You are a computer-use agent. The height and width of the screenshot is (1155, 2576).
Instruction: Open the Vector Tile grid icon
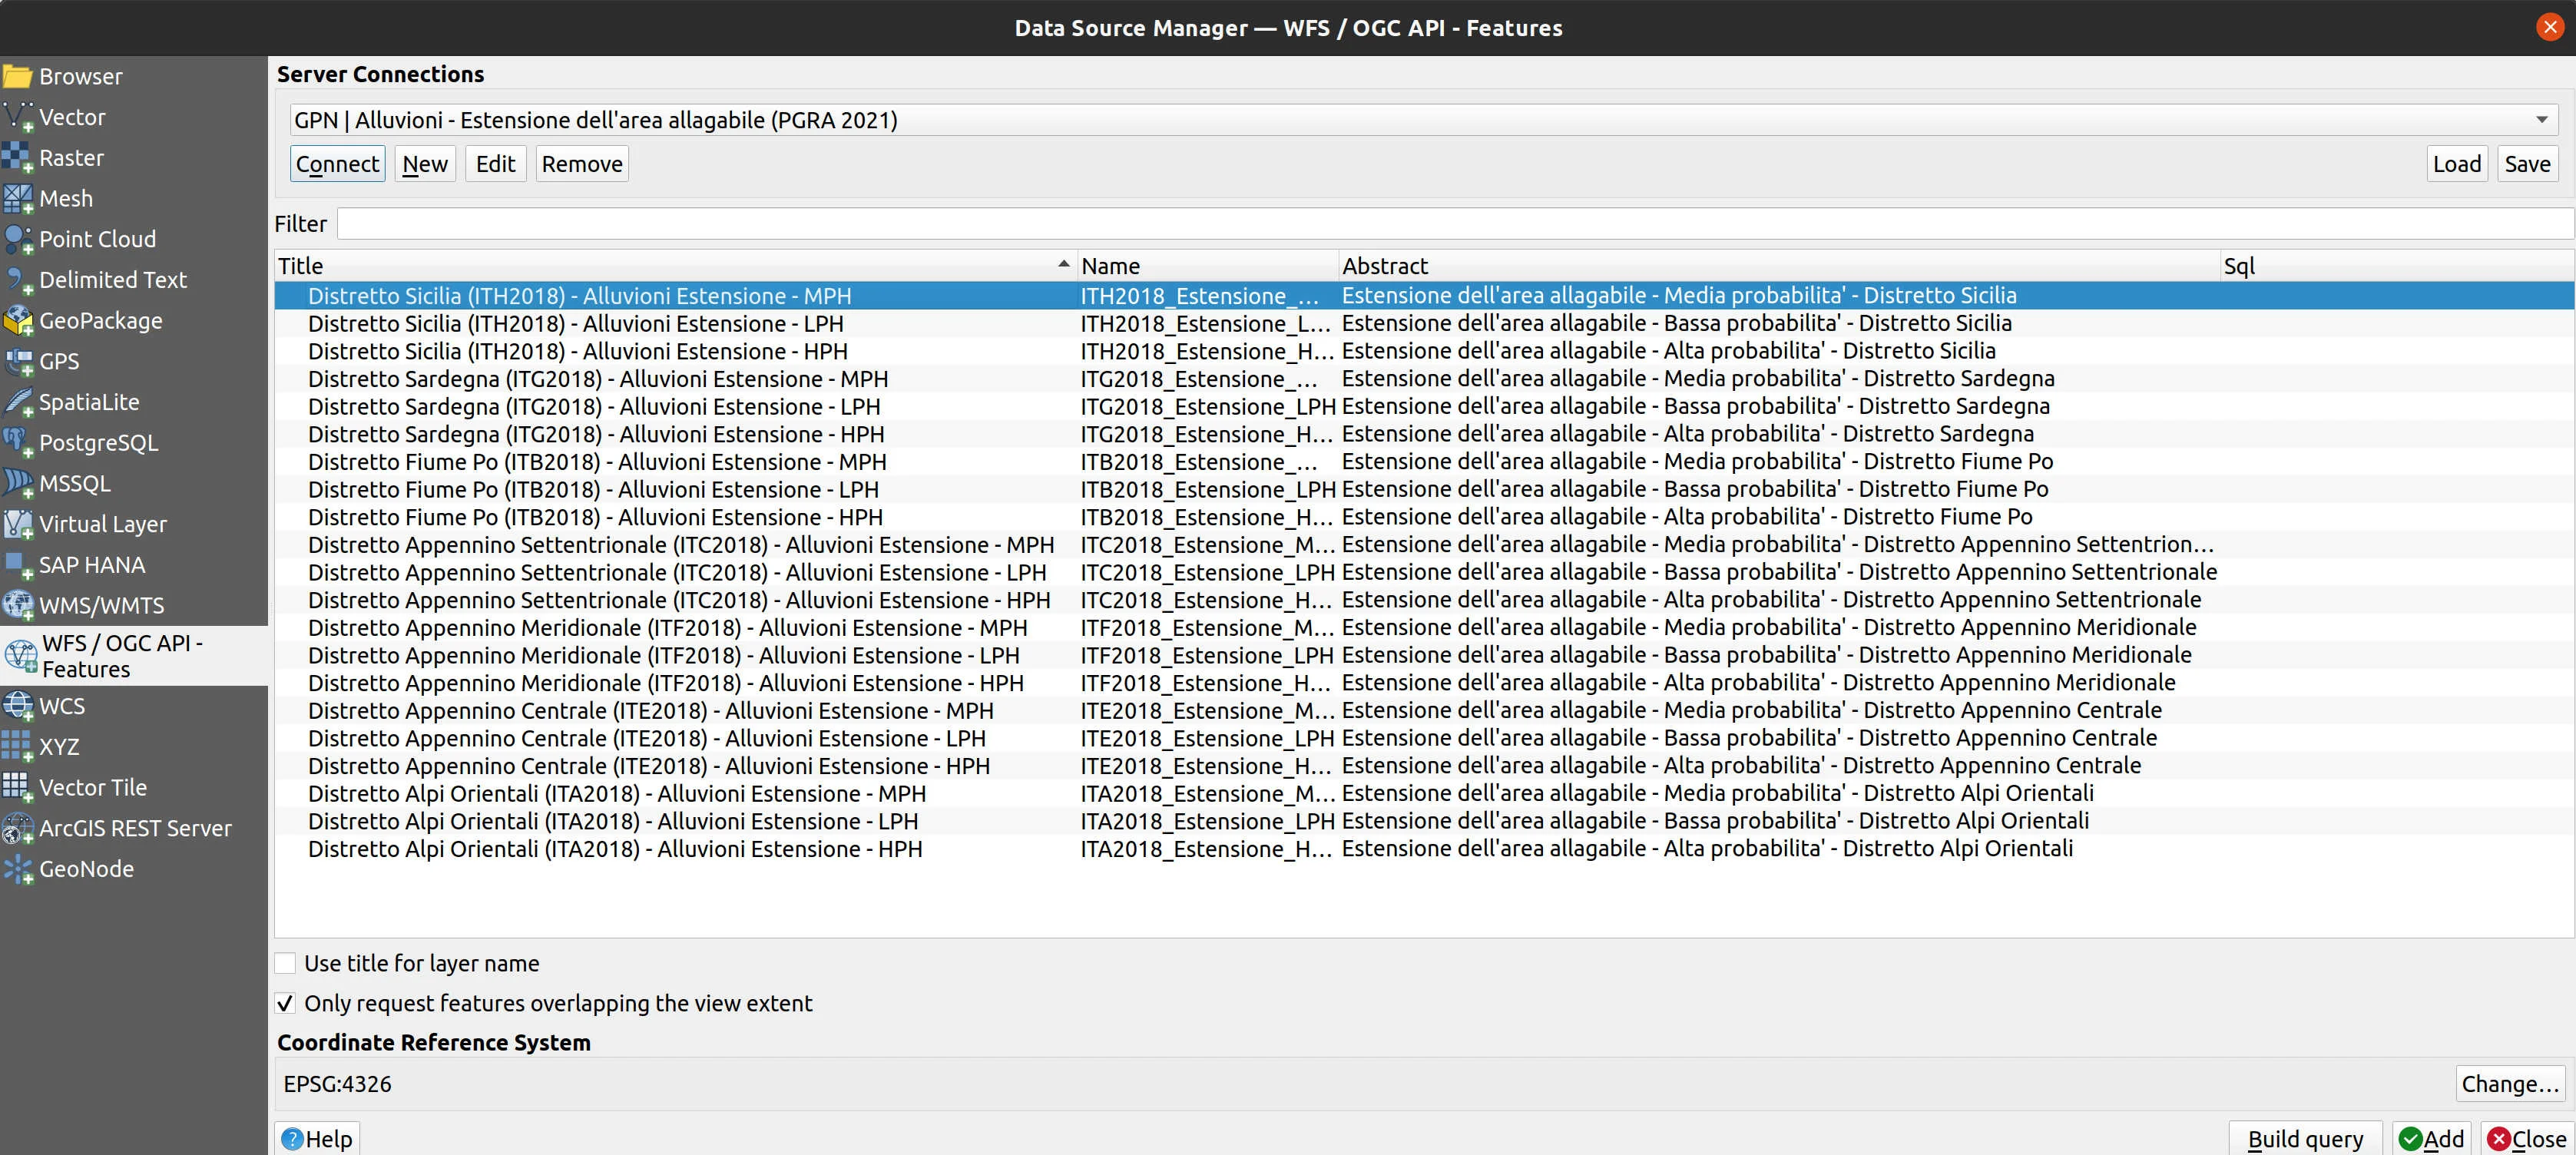tap(18, 788)
